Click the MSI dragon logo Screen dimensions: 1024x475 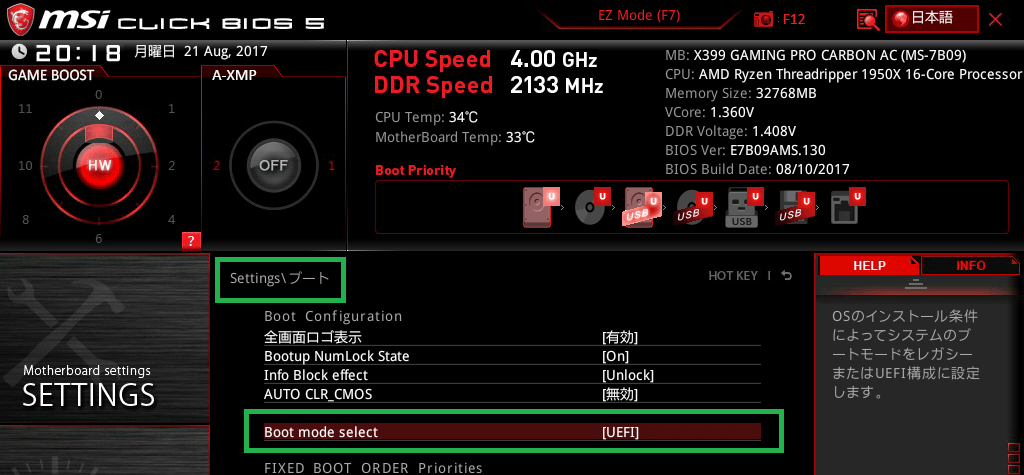[20, 18]
